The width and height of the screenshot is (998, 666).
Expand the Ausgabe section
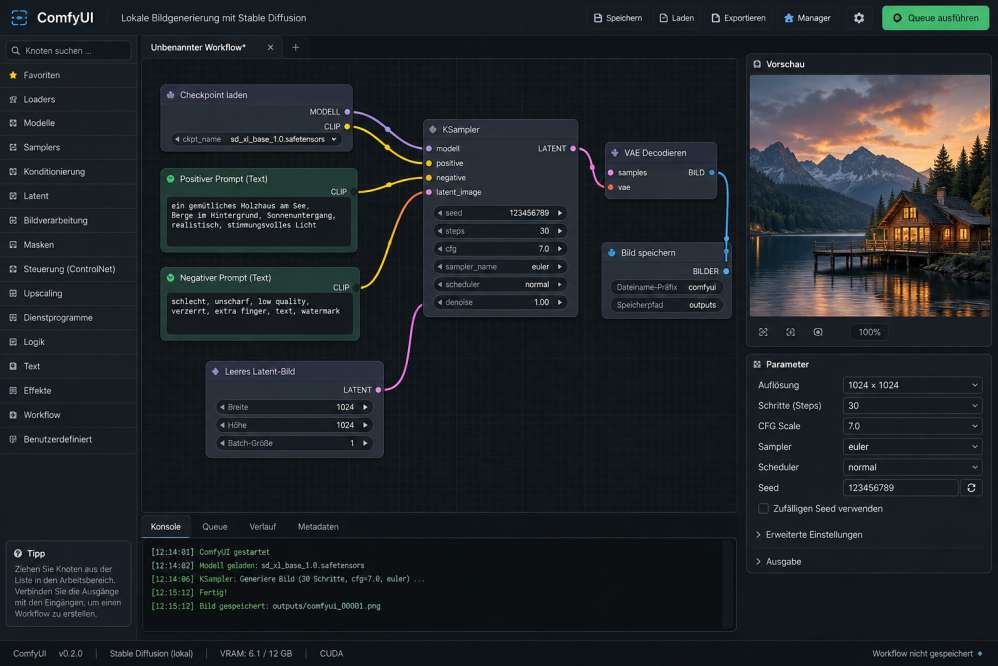point(778,562)
